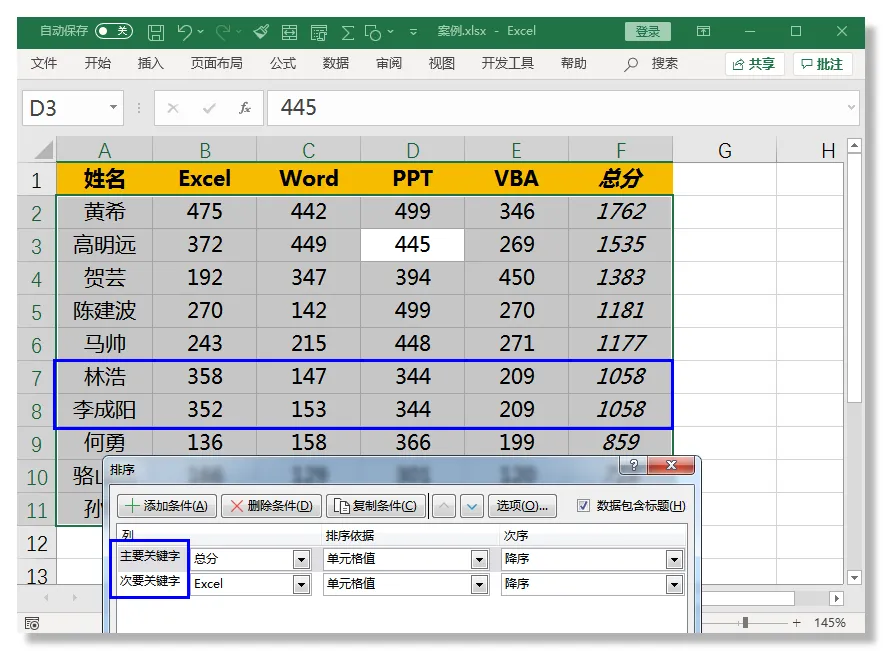Switch to the 帮助 tab

[574, 63]
